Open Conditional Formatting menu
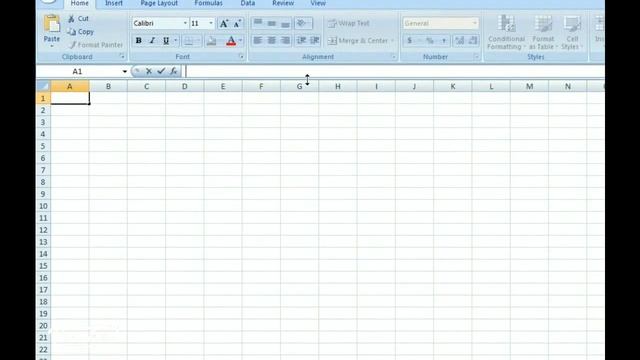Viewport: 640px width, 360px height. click(x=506, y=33)
